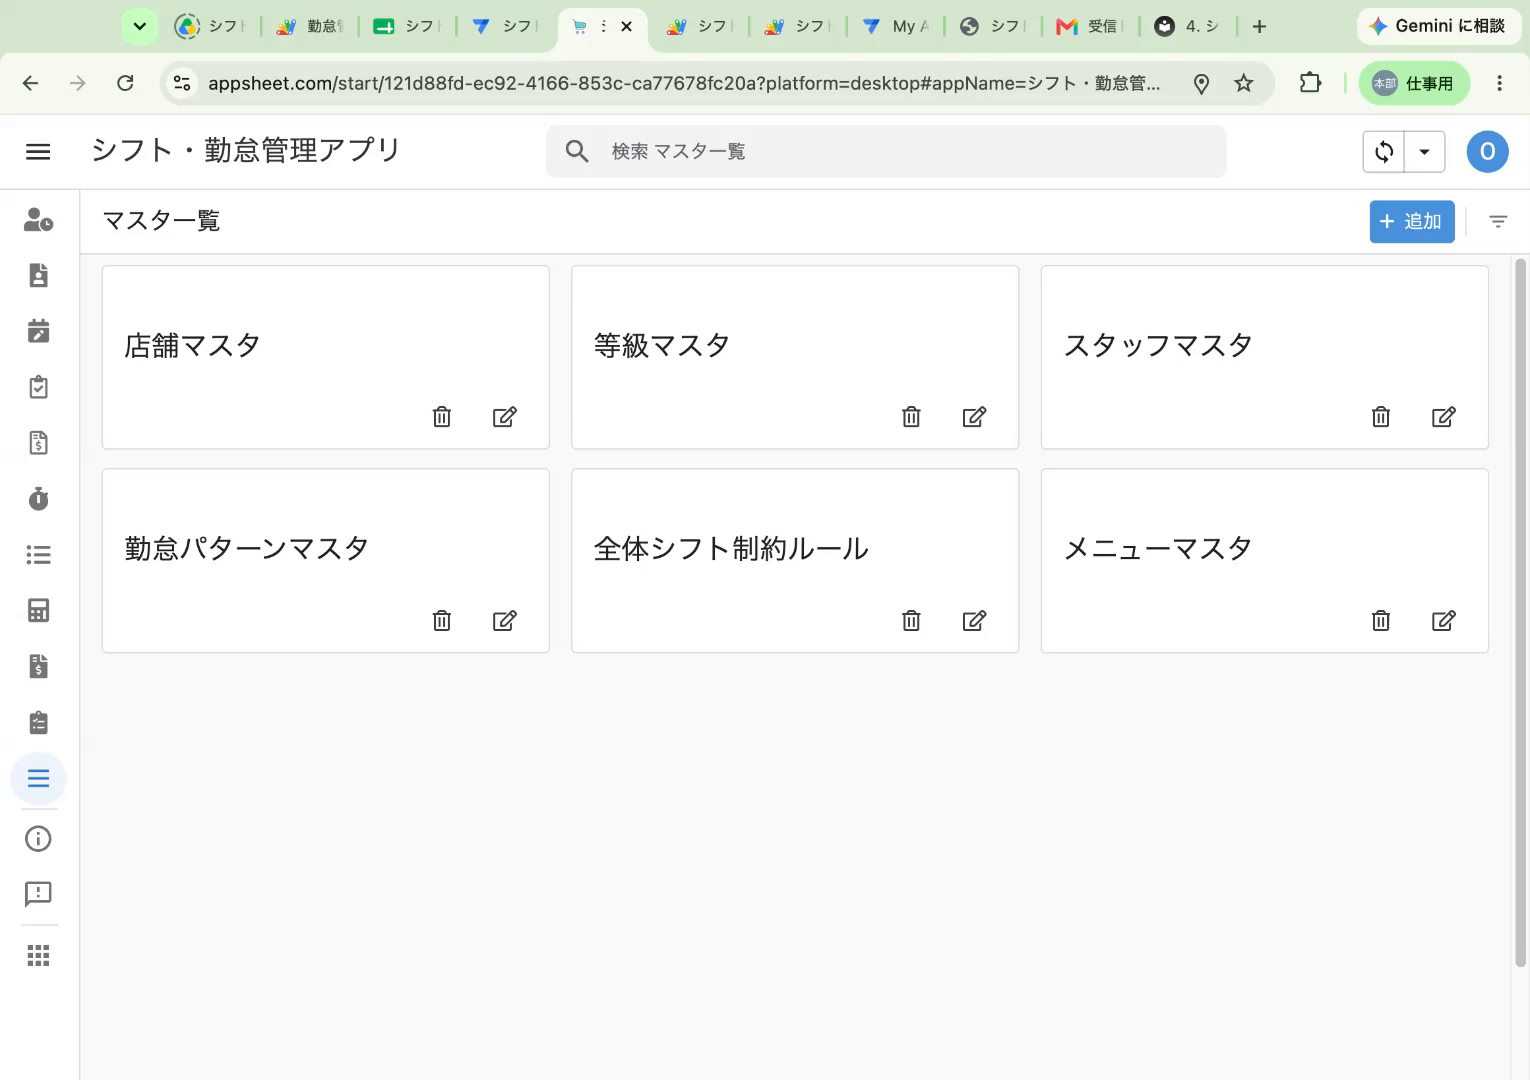Click the page vertical scrollbar

1521,612
